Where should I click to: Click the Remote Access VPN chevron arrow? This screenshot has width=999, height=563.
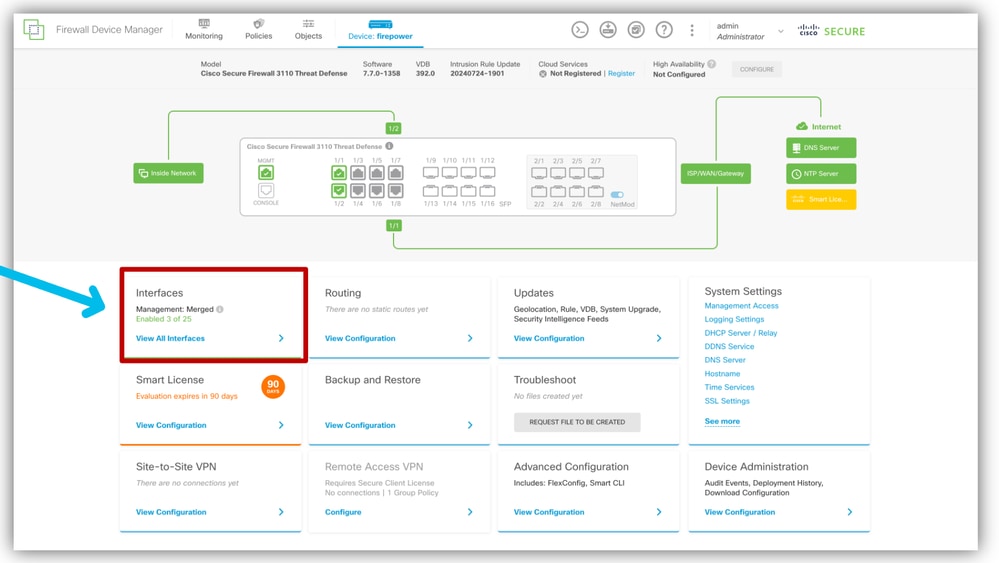470,512
